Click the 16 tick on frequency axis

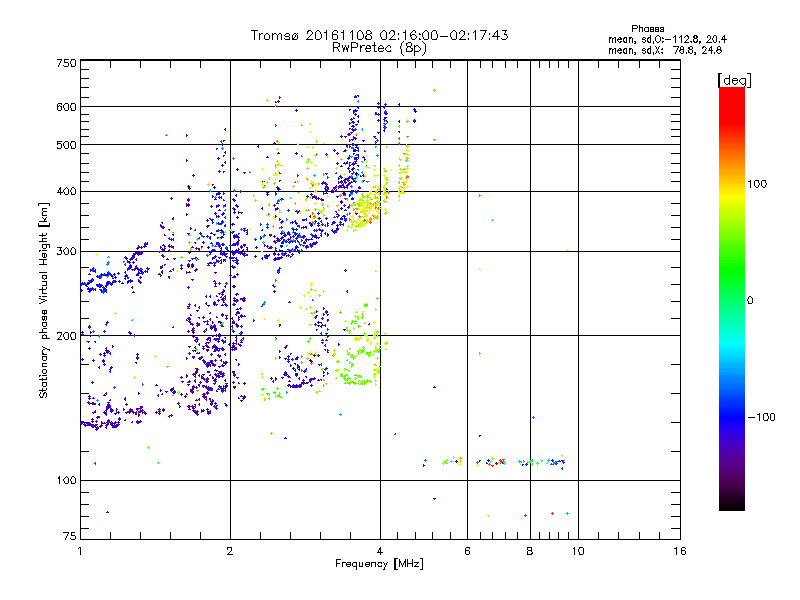(678, 551)
